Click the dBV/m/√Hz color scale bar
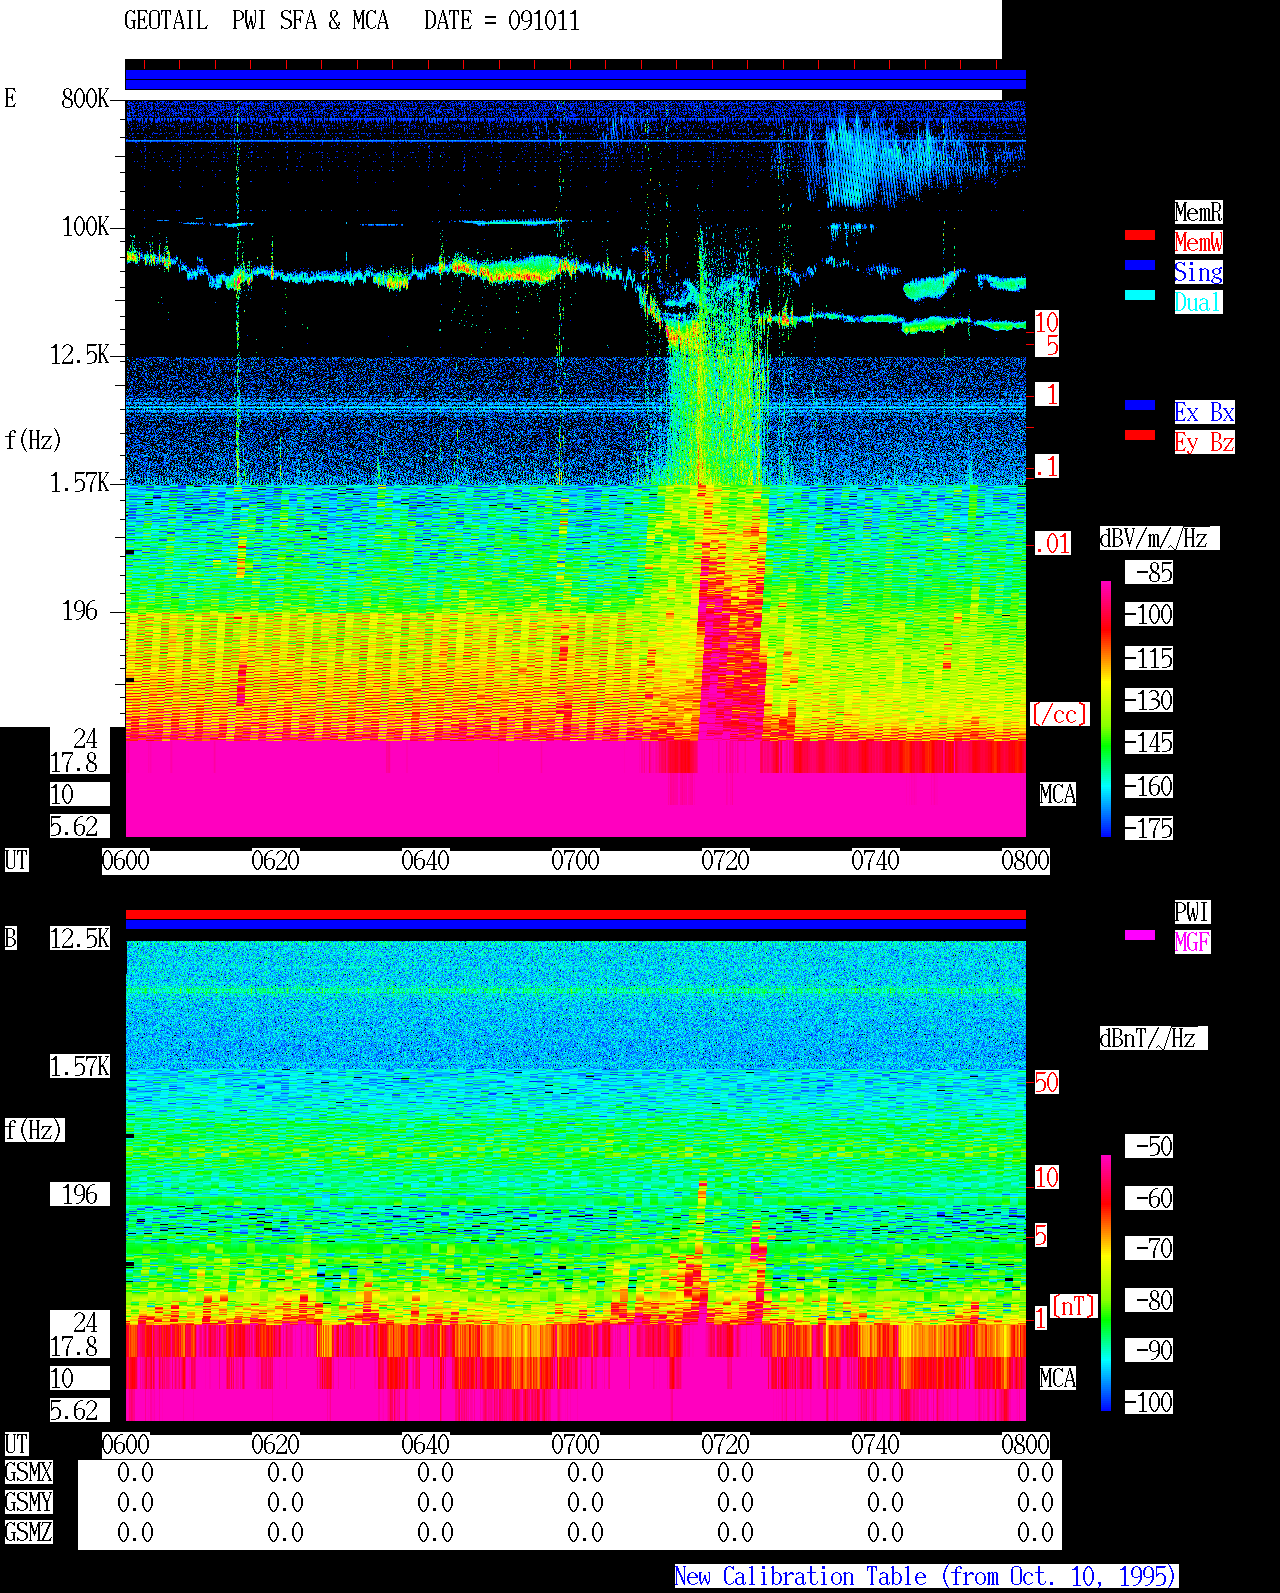Screen dimensions: 1280x1593 point(1106,709)
